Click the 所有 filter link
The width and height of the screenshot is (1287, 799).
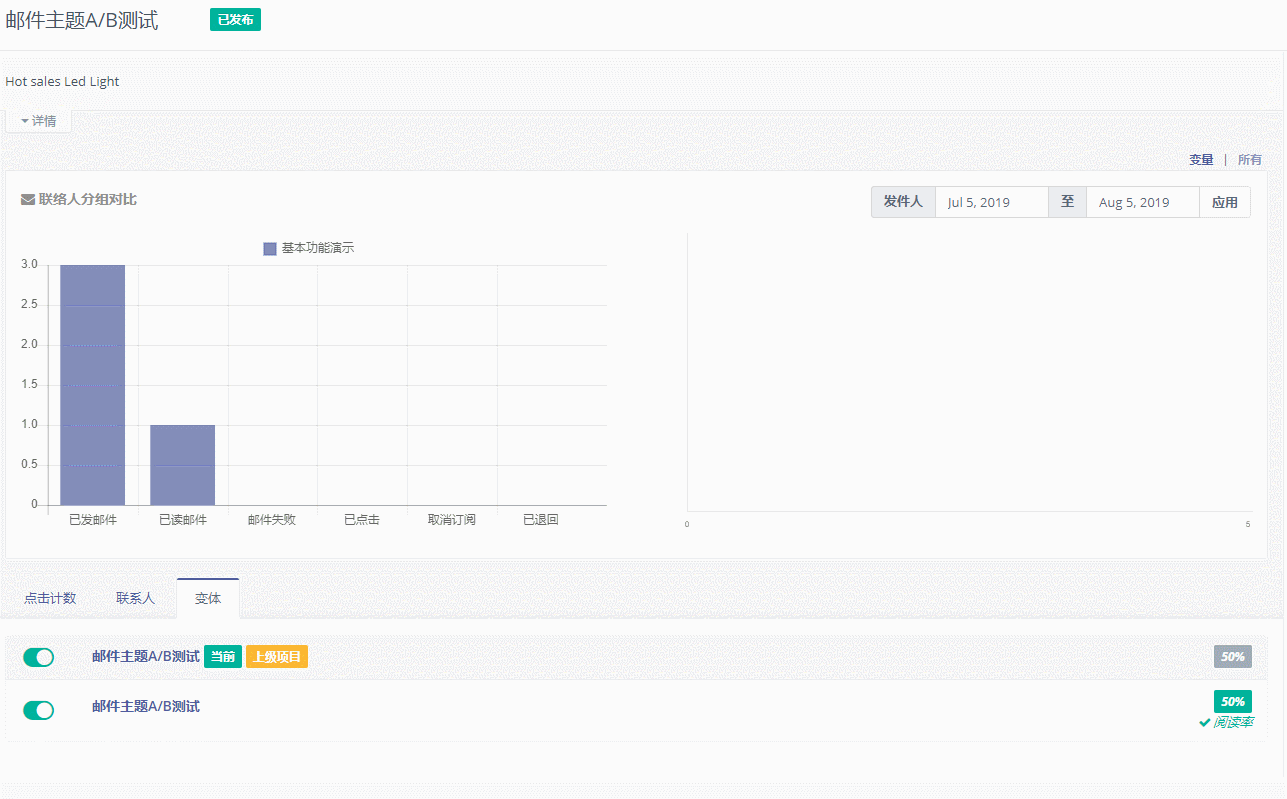(x=1249, y=160)
